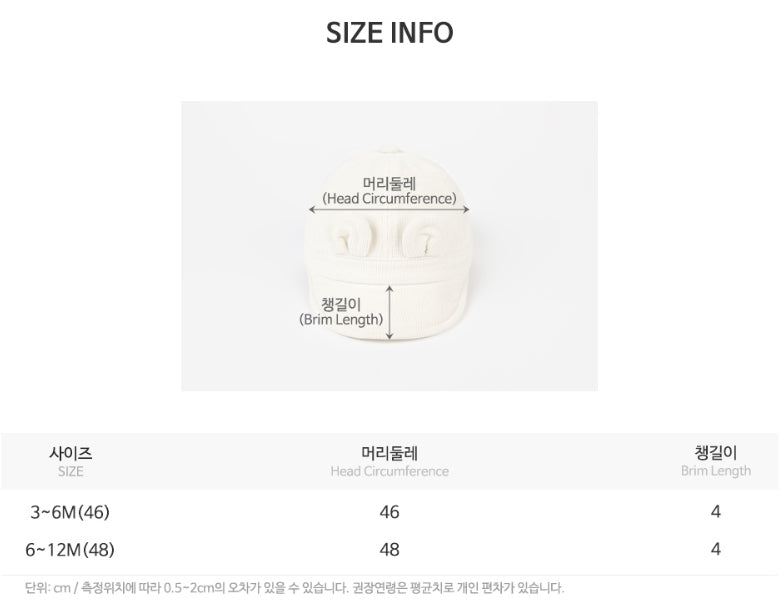Screen dimensions: 780x606
Task: Click the Brim Length column header in table
Action: pyautogui.click(x=715, y=461)
